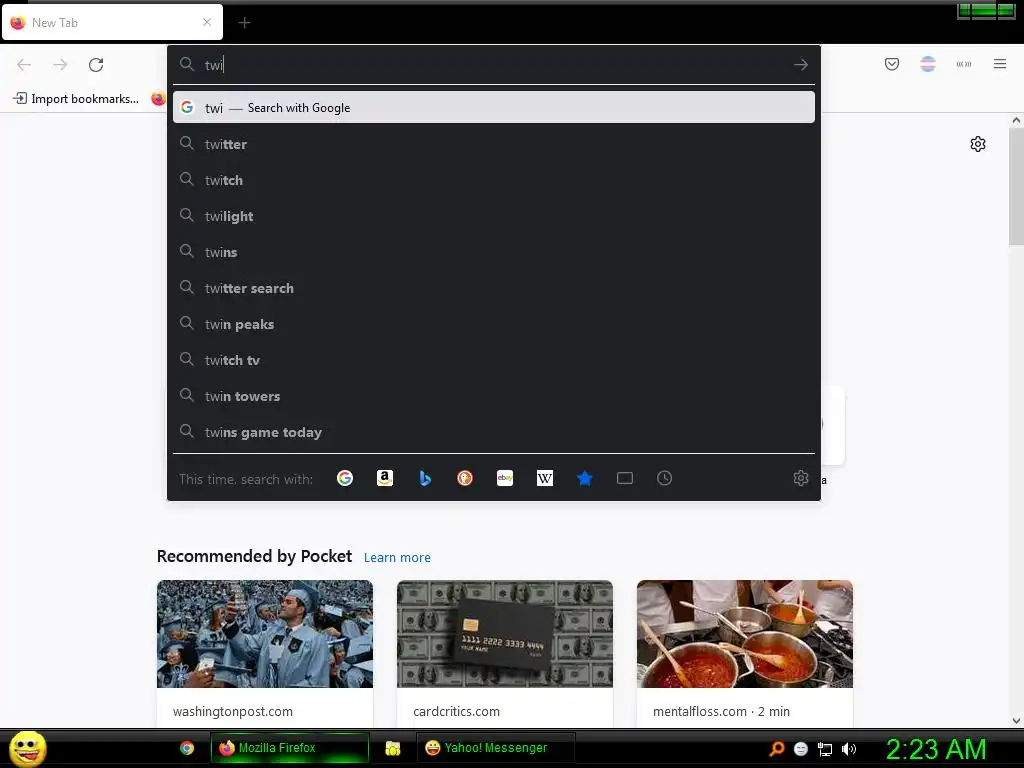Open the volume speaker tray icon
Viewport: 1024px width, 768px height.
click(x=848, y=749)
